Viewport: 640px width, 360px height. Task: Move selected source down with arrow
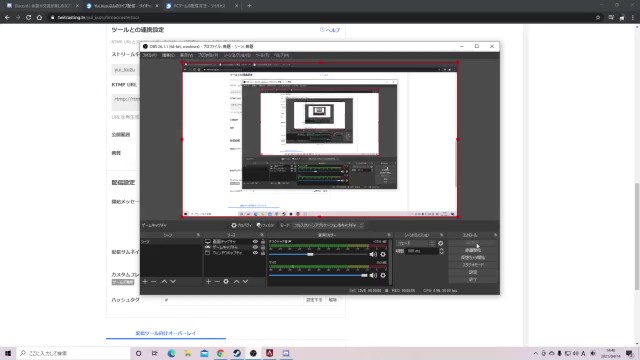[245, 281]
